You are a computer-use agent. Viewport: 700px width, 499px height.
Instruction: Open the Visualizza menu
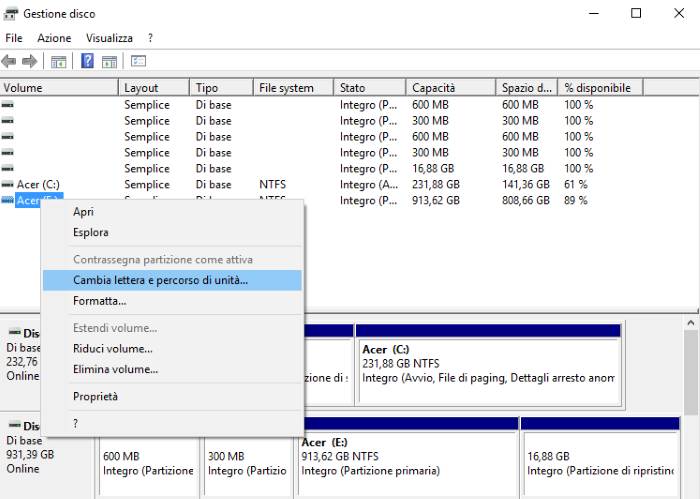pos(109,38)
